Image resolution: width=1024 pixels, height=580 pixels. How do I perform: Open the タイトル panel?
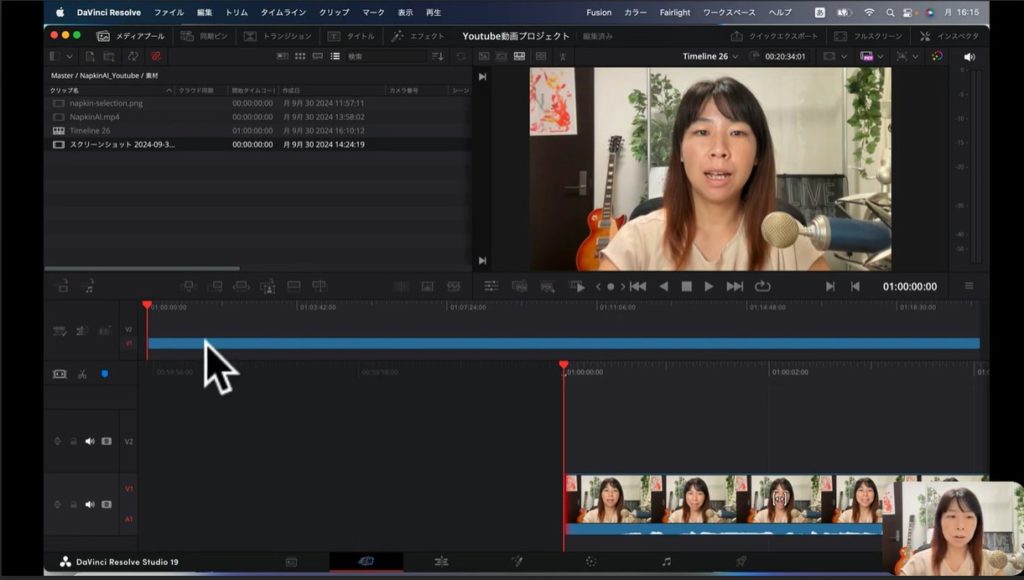pyautogui.click(x=351, y=36)
